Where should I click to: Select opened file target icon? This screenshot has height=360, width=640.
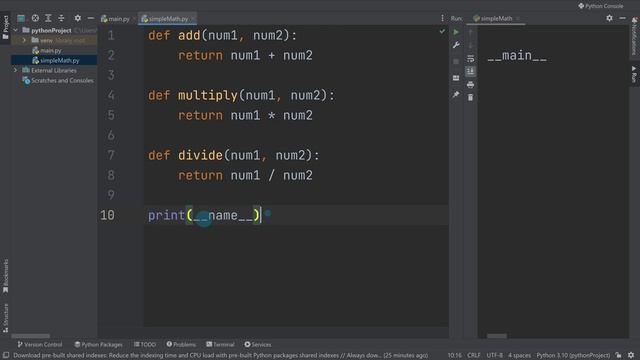click(x=35, y=18)
